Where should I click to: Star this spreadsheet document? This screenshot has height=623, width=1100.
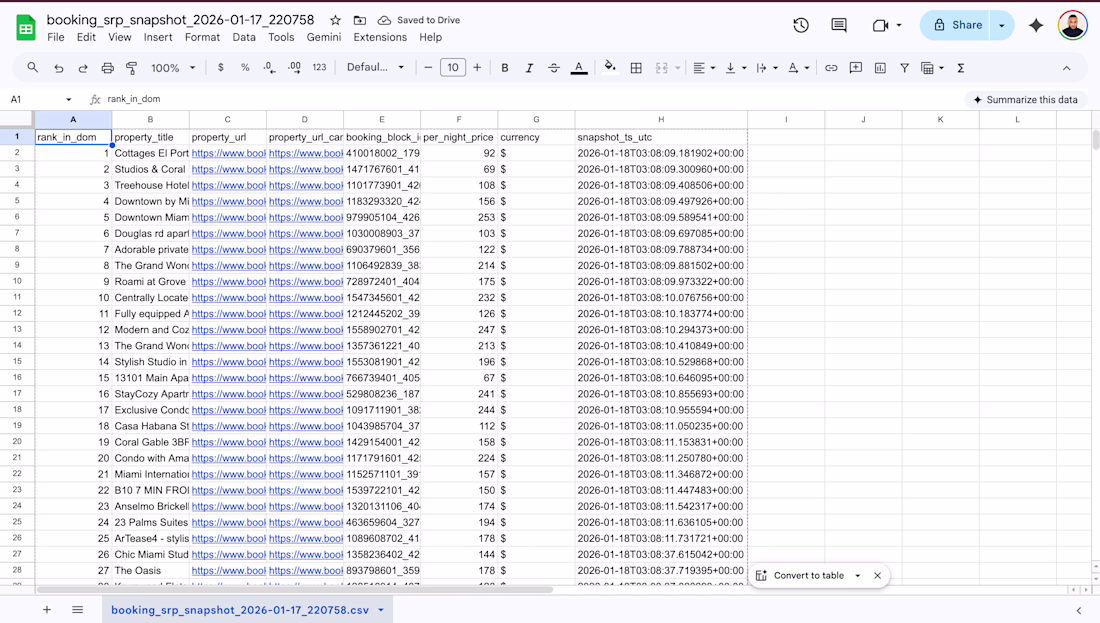coord(335,20)
